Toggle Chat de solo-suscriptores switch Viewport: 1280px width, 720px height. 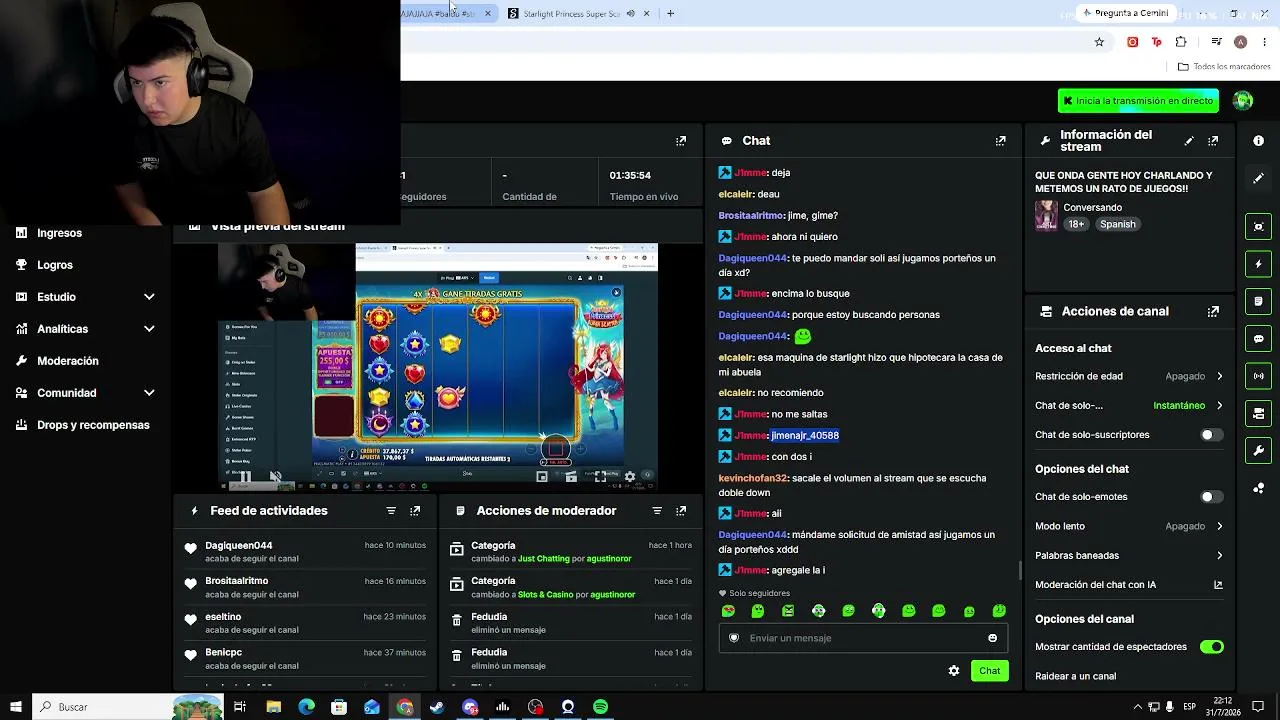(1211, 435)
